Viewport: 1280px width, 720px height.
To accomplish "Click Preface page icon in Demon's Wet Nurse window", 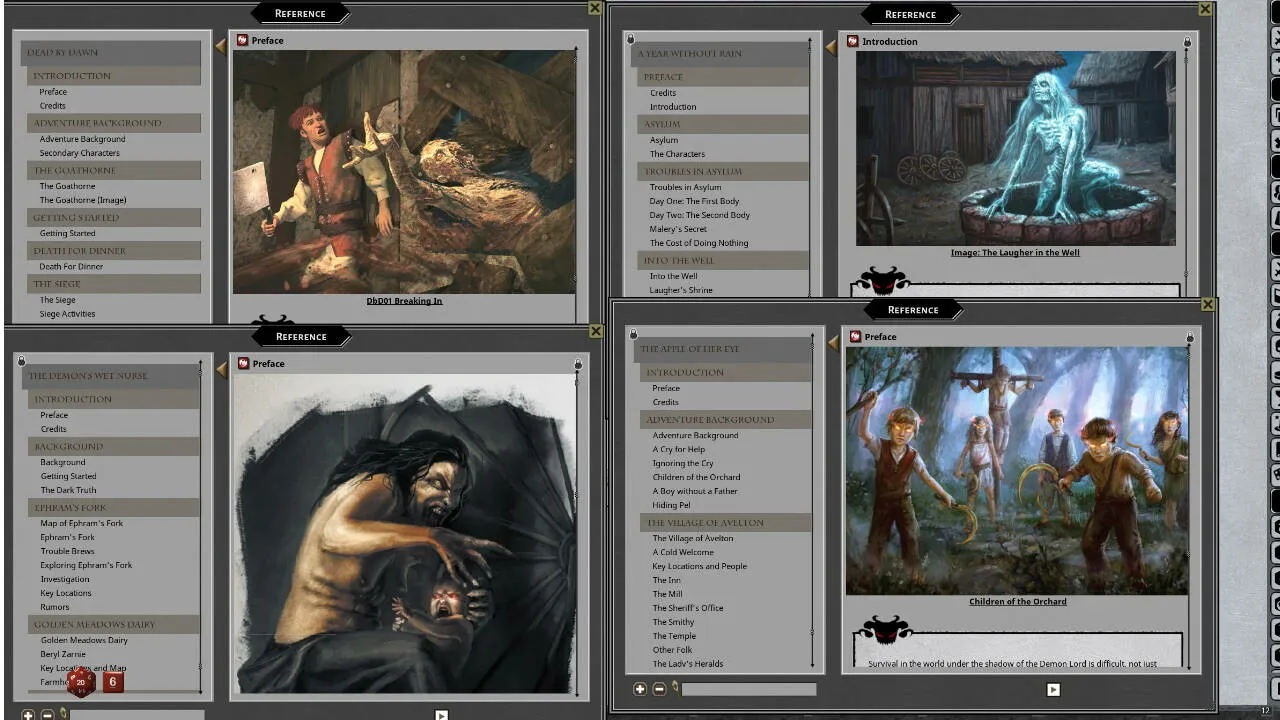I will 242,363.
